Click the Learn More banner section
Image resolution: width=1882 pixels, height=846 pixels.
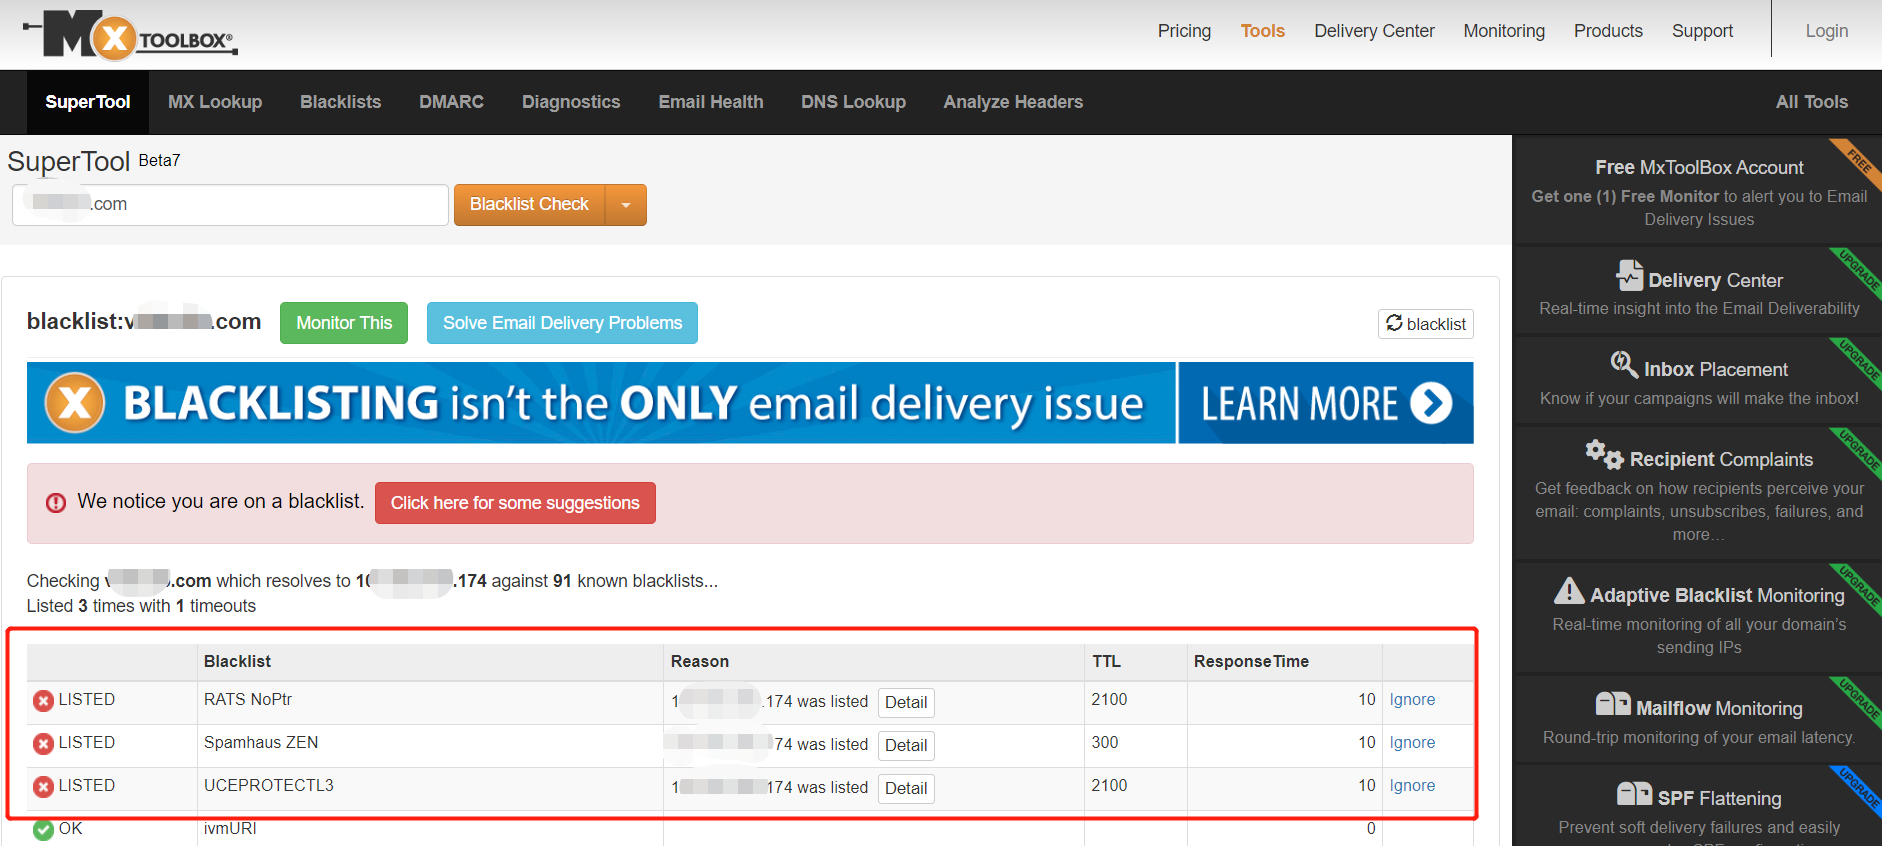click(1325, 403)
